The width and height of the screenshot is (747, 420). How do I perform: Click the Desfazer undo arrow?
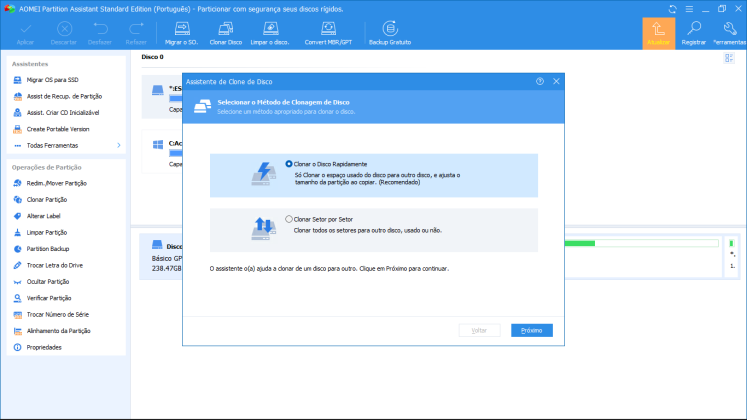pos(100,30)
